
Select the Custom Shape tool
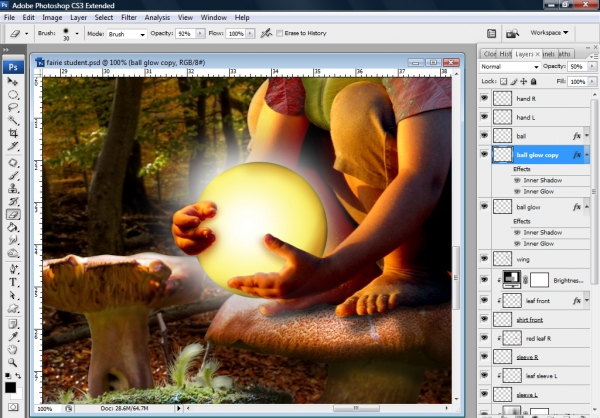pos(13,308)
